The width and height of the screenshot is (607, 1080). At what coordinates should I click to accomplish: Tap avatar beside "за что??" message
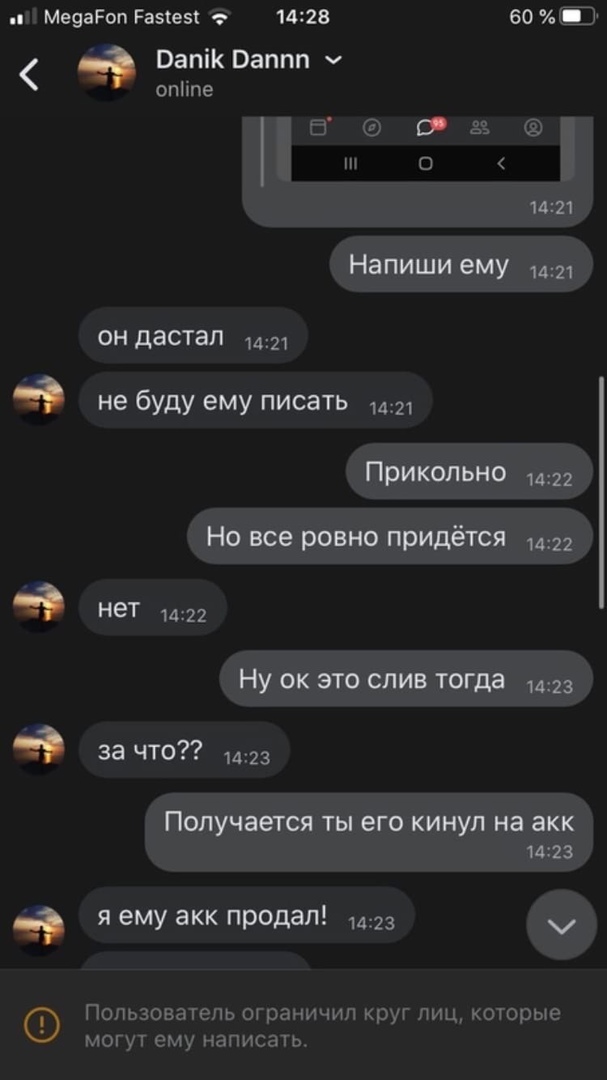click(x=39, y=749)
